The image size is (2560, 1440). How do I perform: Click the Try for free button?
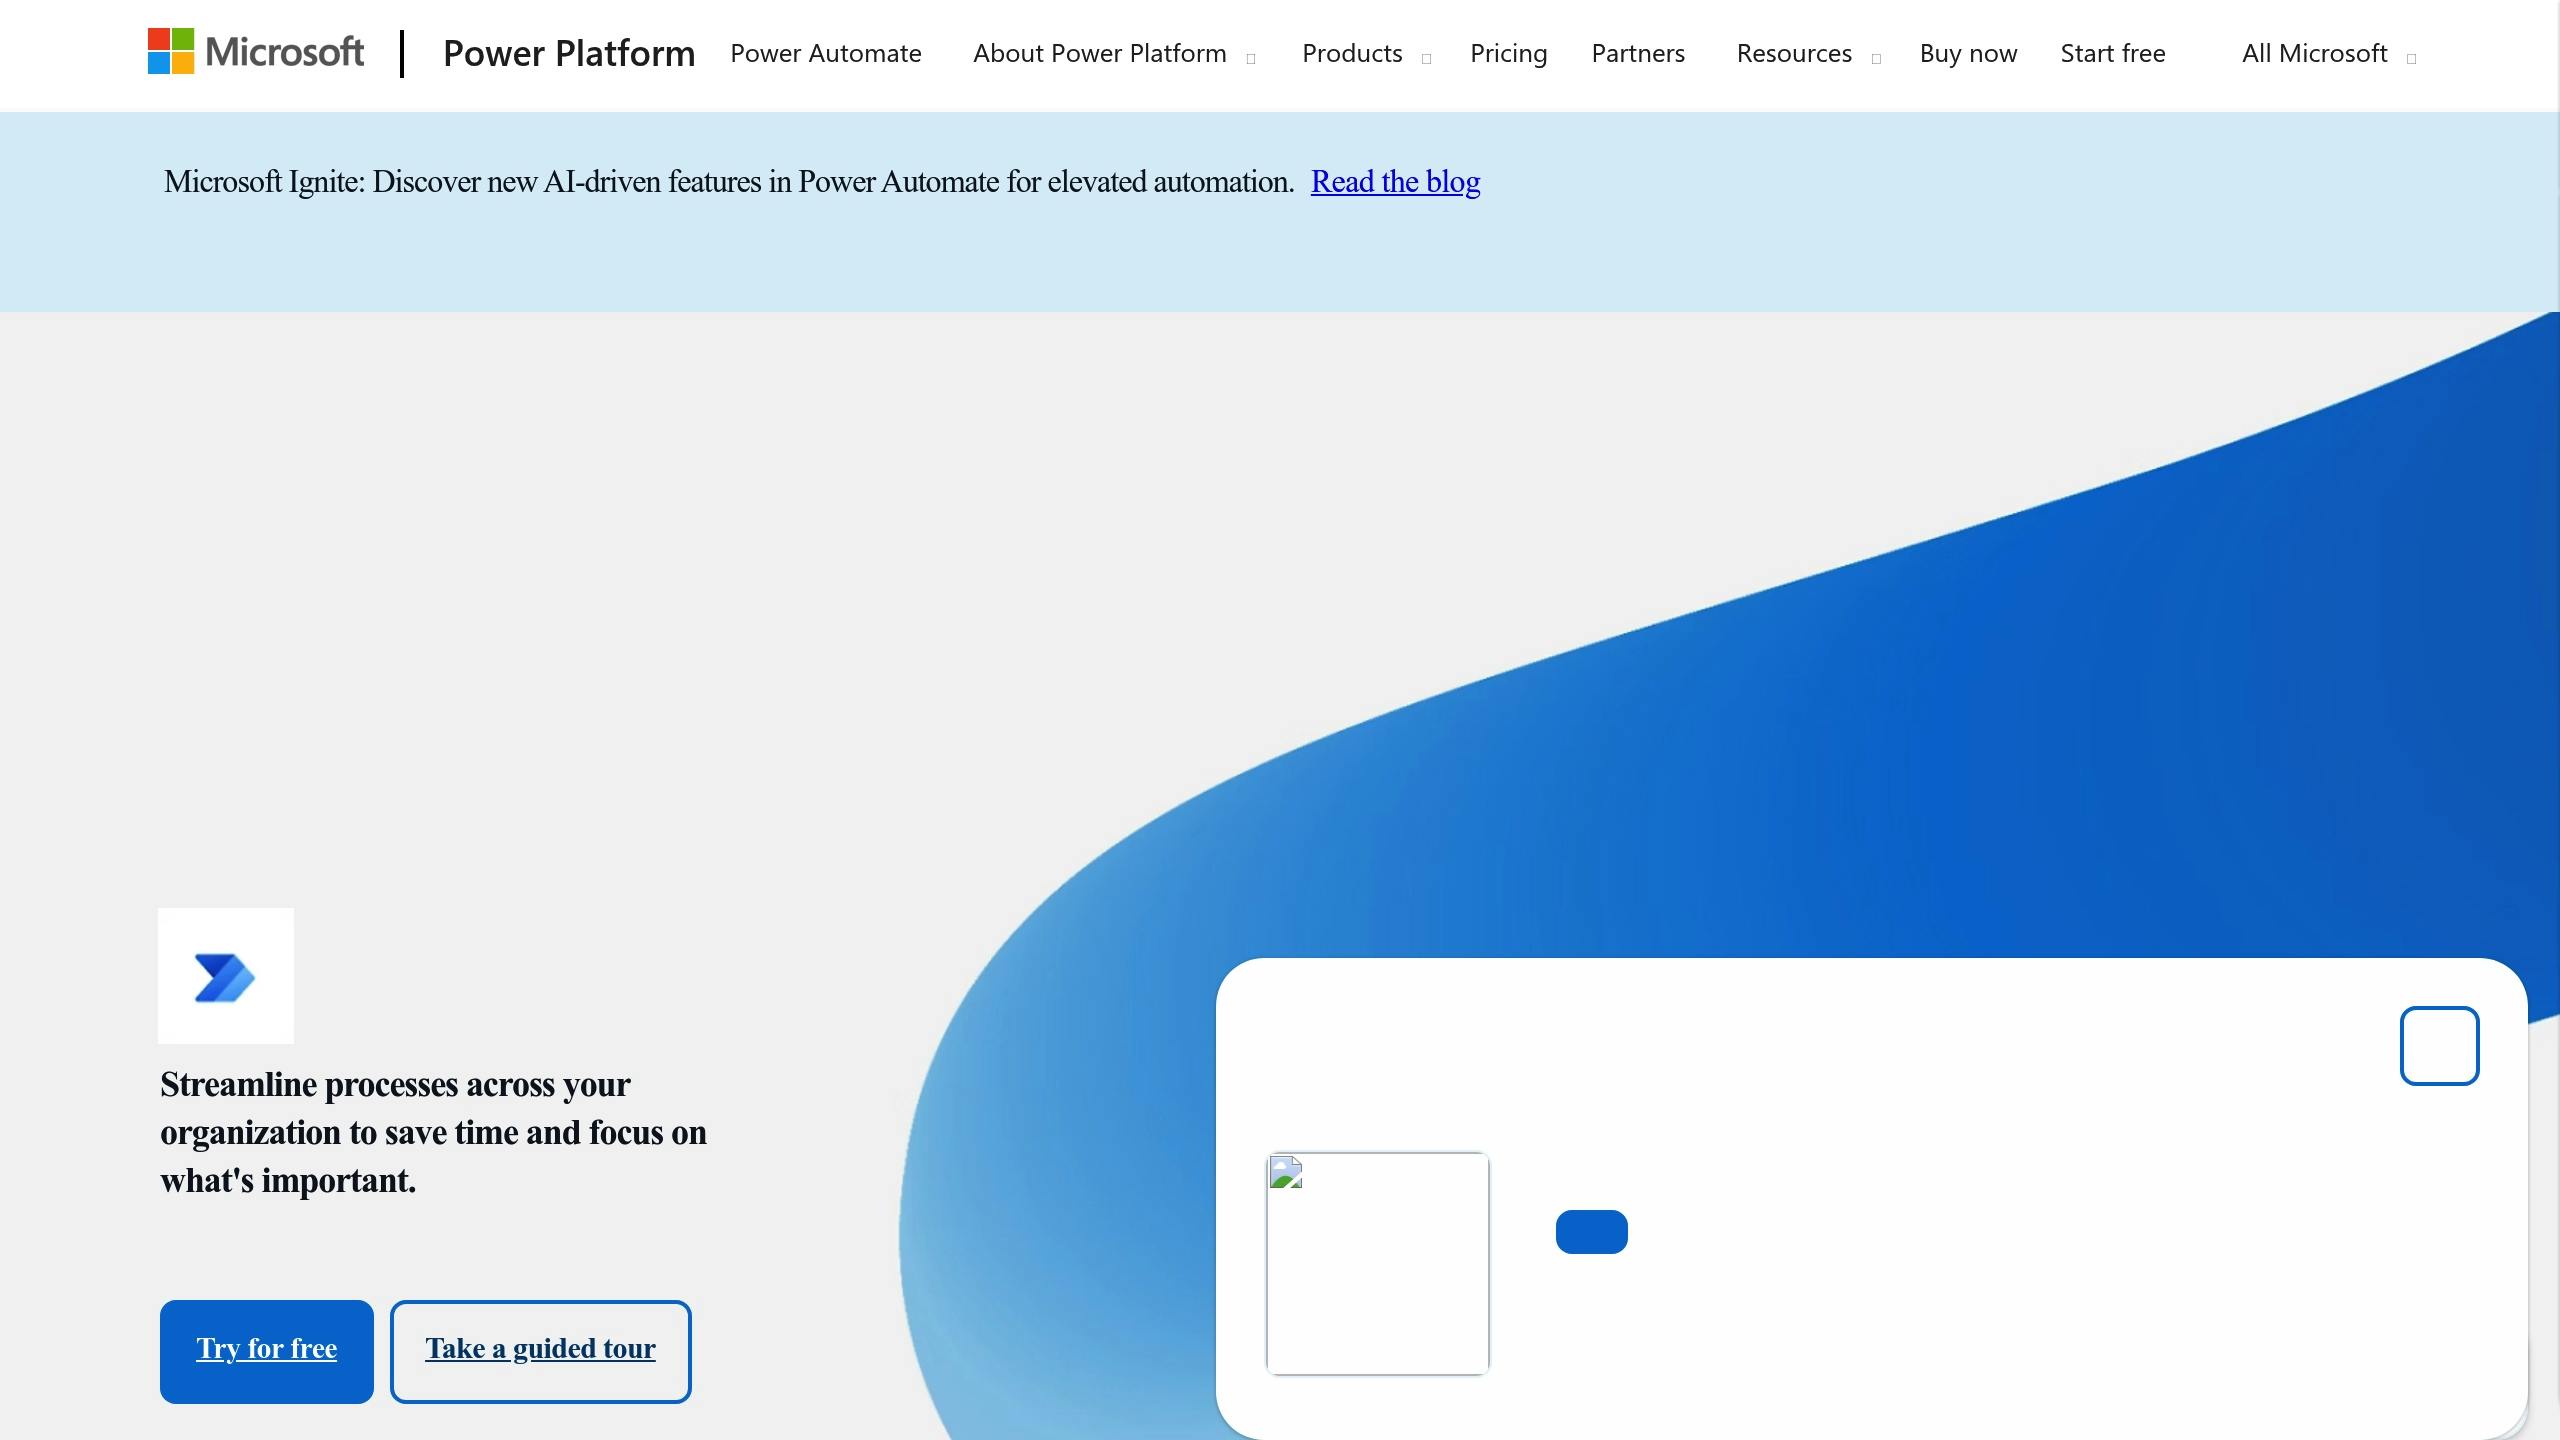[267, 1351]
